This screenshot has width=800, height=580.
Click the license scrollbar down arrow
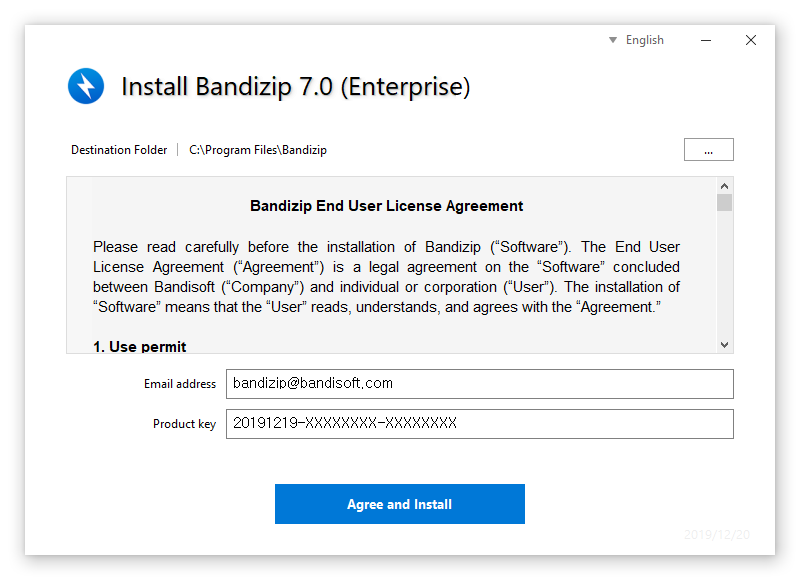725,344
